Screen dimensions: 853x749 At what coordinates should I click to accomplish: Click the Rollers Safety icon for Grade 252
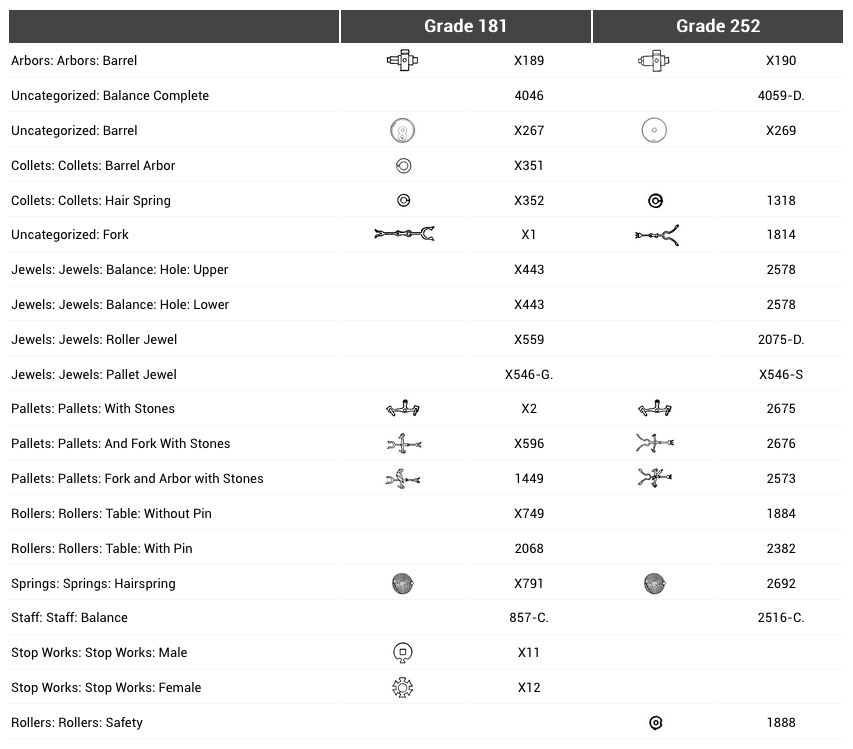656,723
